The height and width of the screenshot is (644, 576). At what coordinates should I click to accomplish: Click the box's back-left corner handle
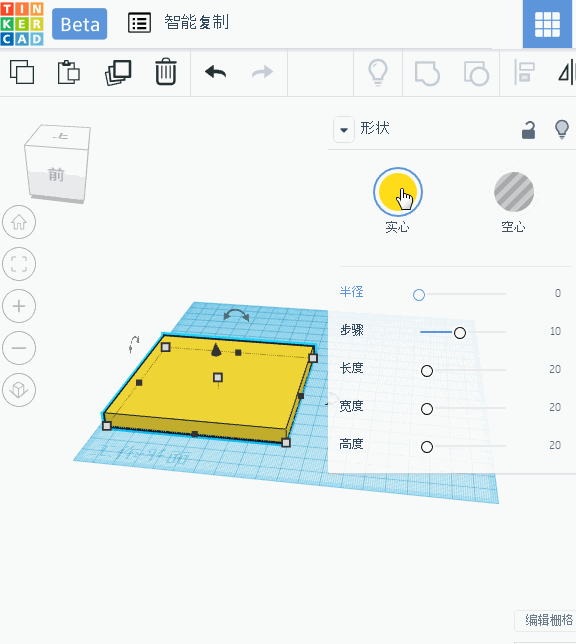(165, 347)
